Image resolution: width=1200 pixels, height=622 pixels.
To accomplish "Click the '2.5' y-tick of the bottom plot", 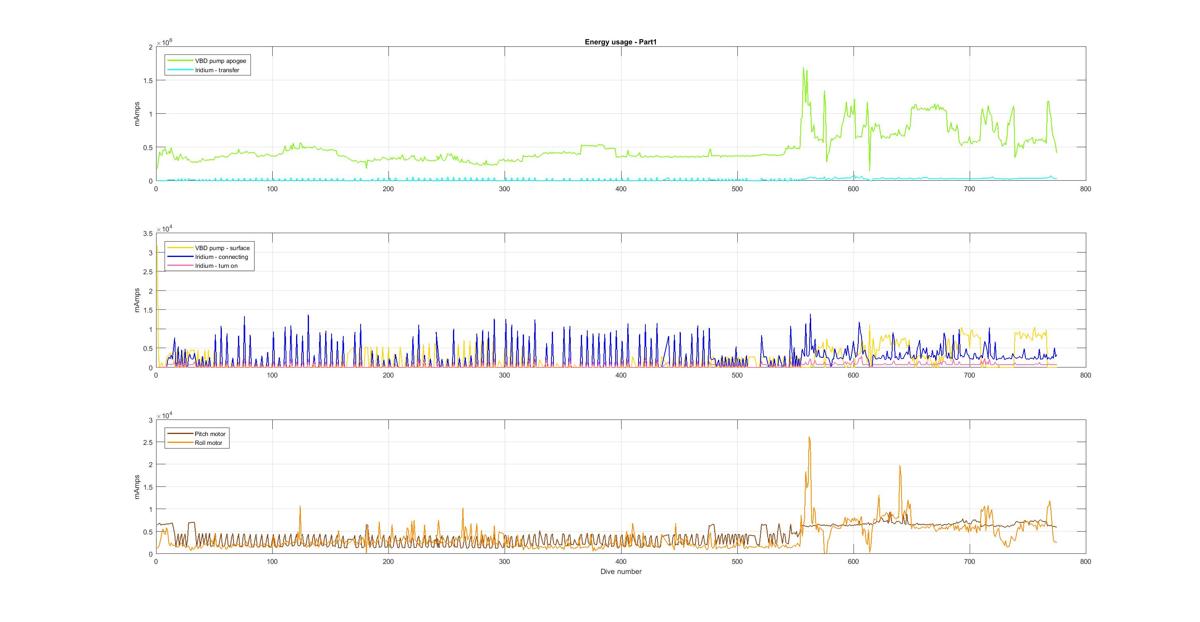I will click(x=147, y=442).
